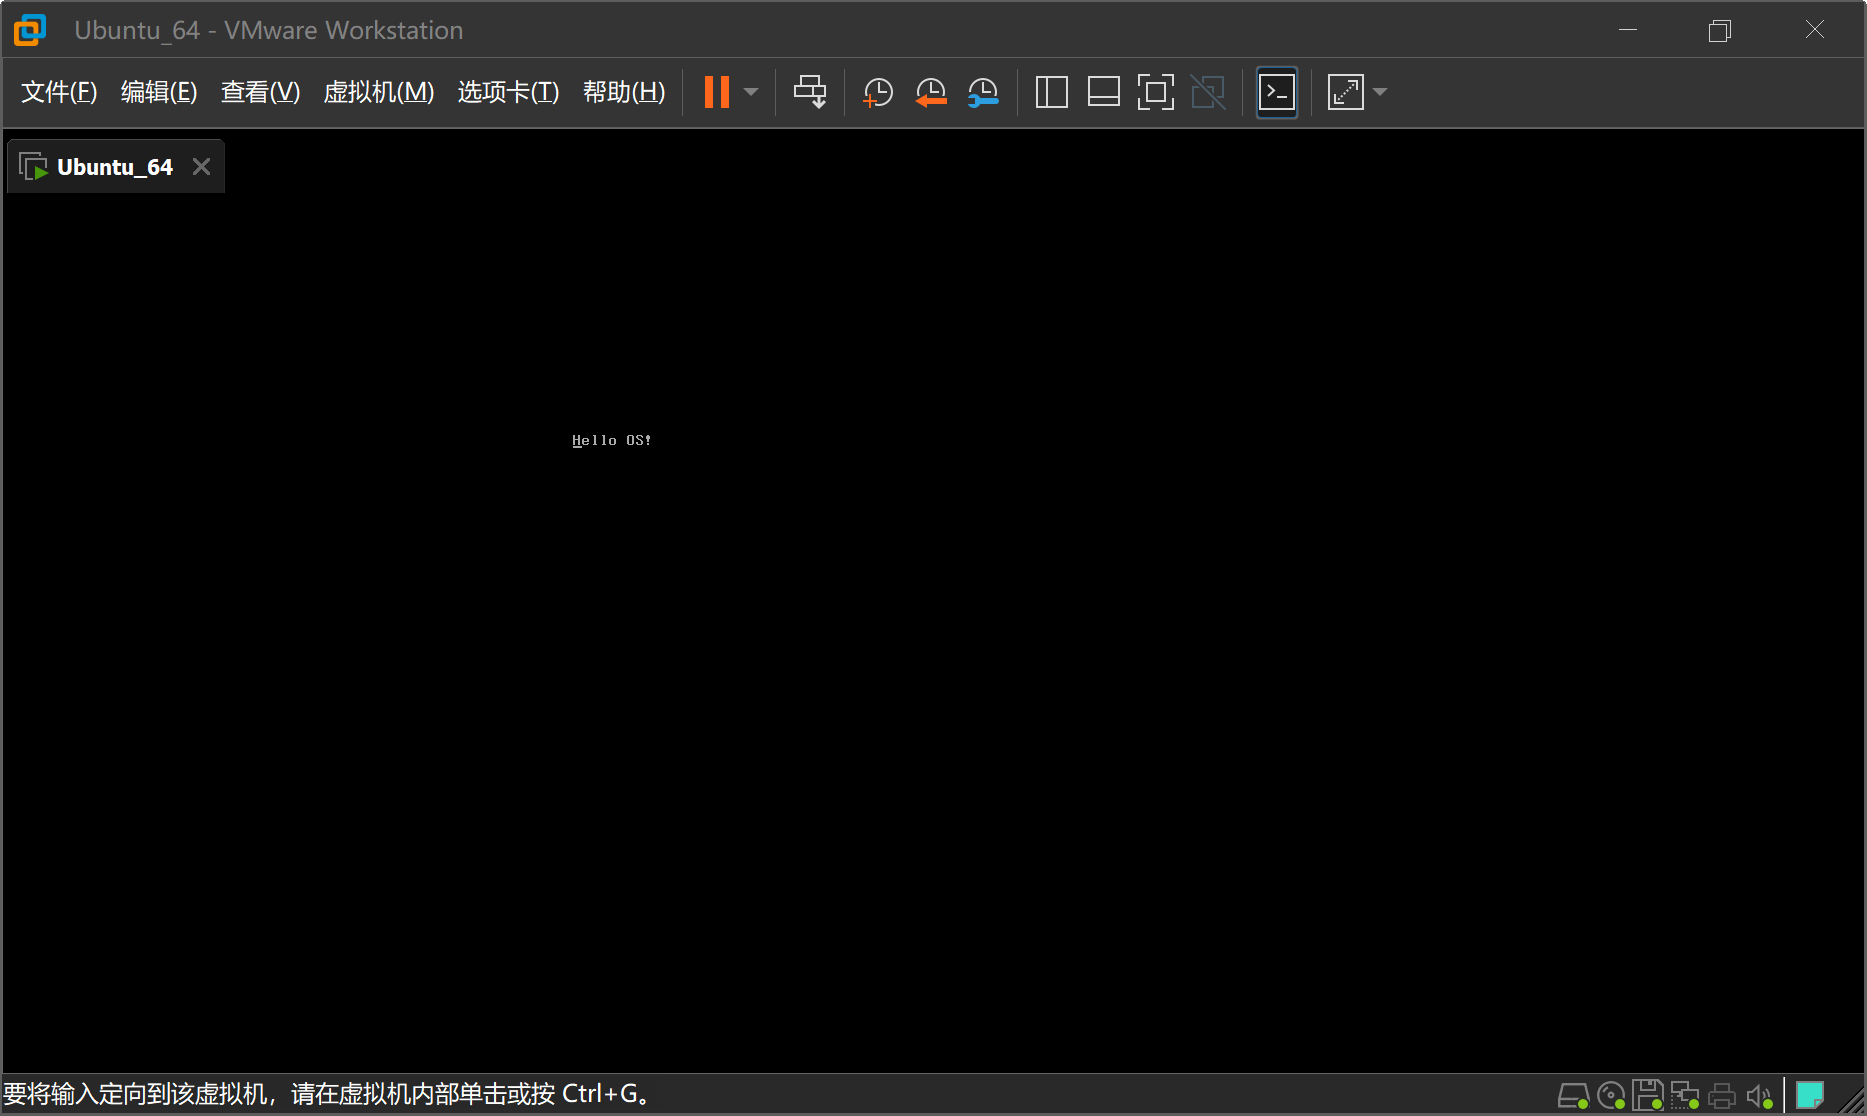Switch to the Ubuntu_64 tab
The width and height of the screenshot is (1867, 1116).
[113, 166]
